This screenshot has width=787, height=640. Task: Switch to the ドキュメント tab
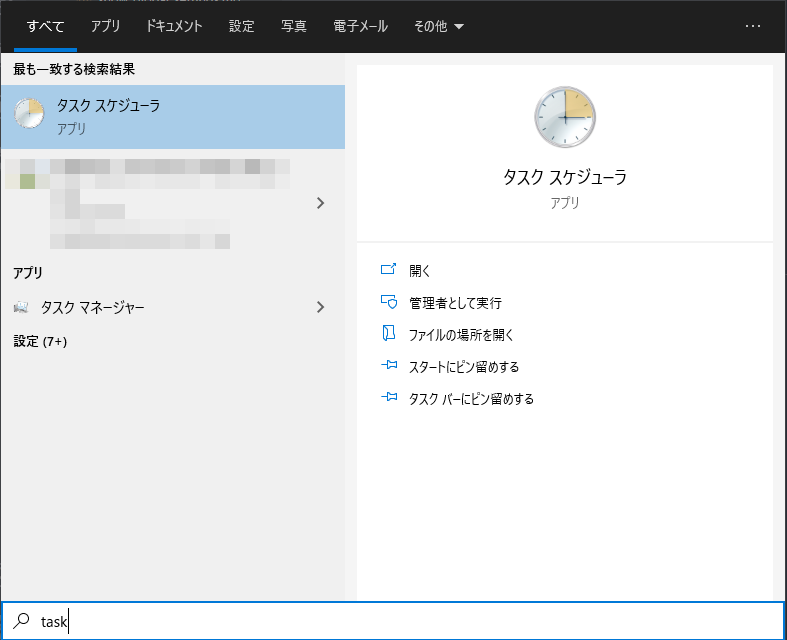point(174,26)
